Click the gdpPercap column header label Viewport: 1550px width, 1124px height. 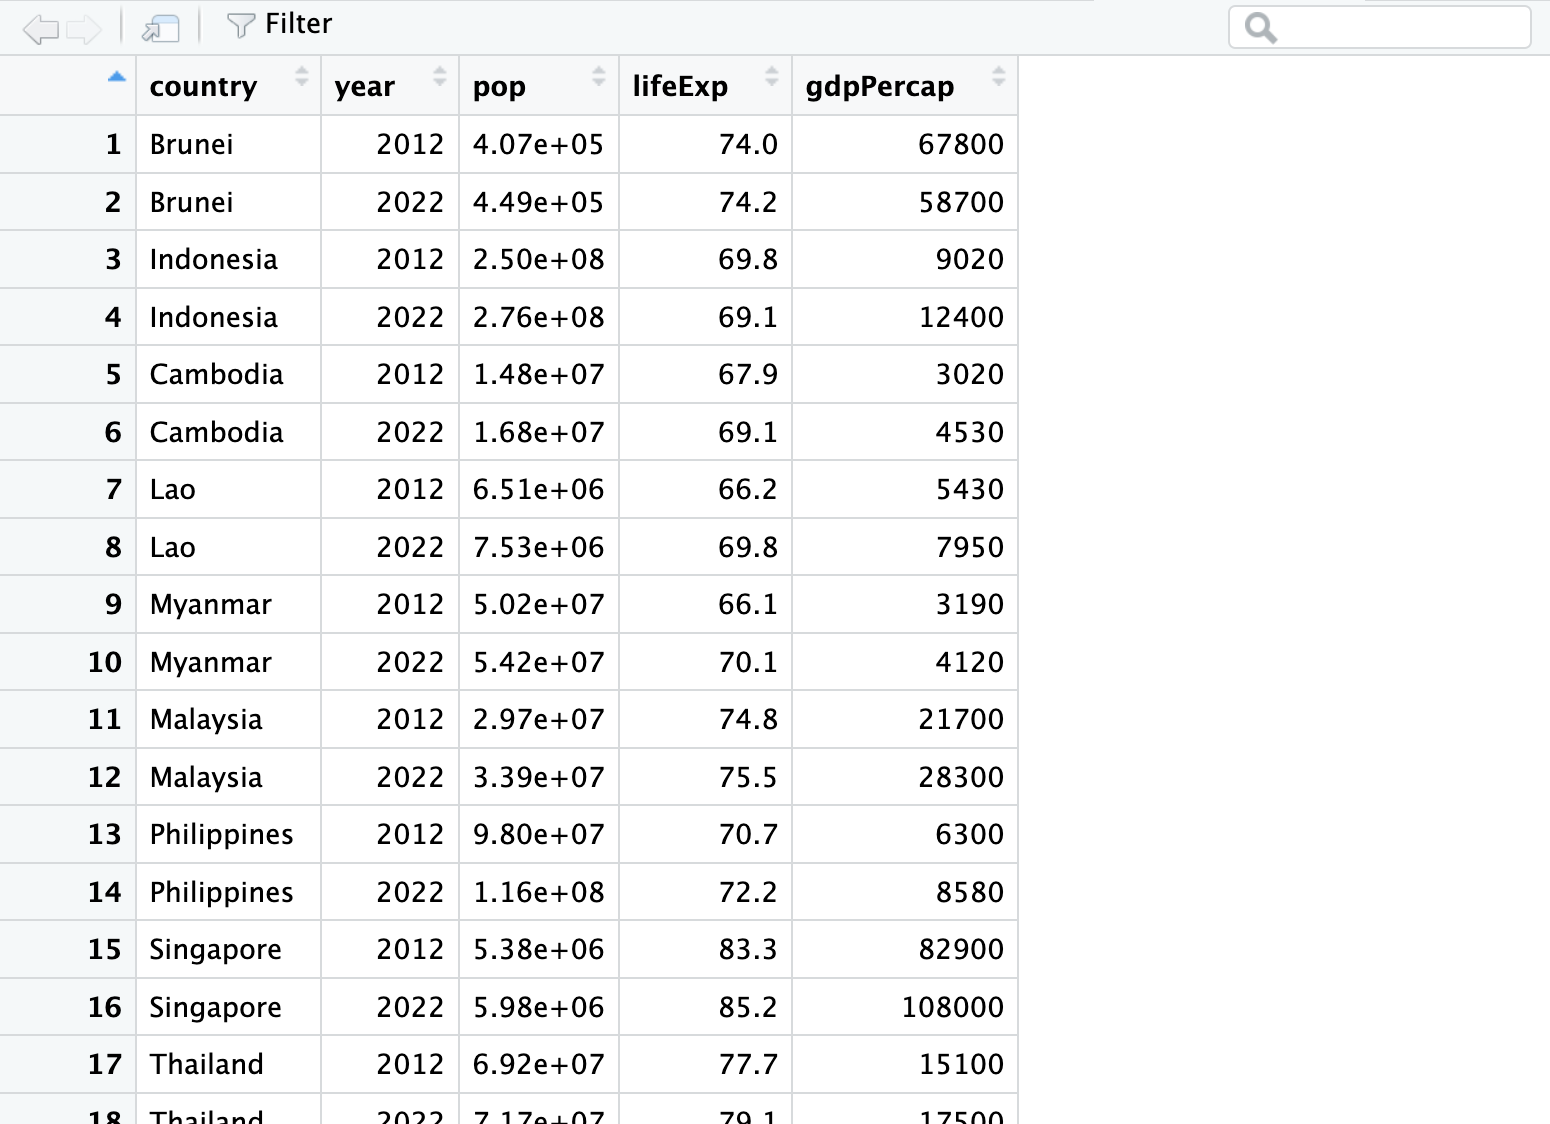(x=880, y=86)
